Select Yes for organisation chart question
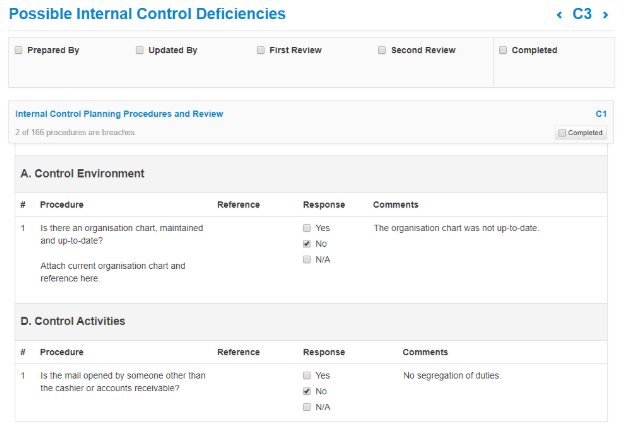This screenshot has height=433, width=626. point(308,228)
